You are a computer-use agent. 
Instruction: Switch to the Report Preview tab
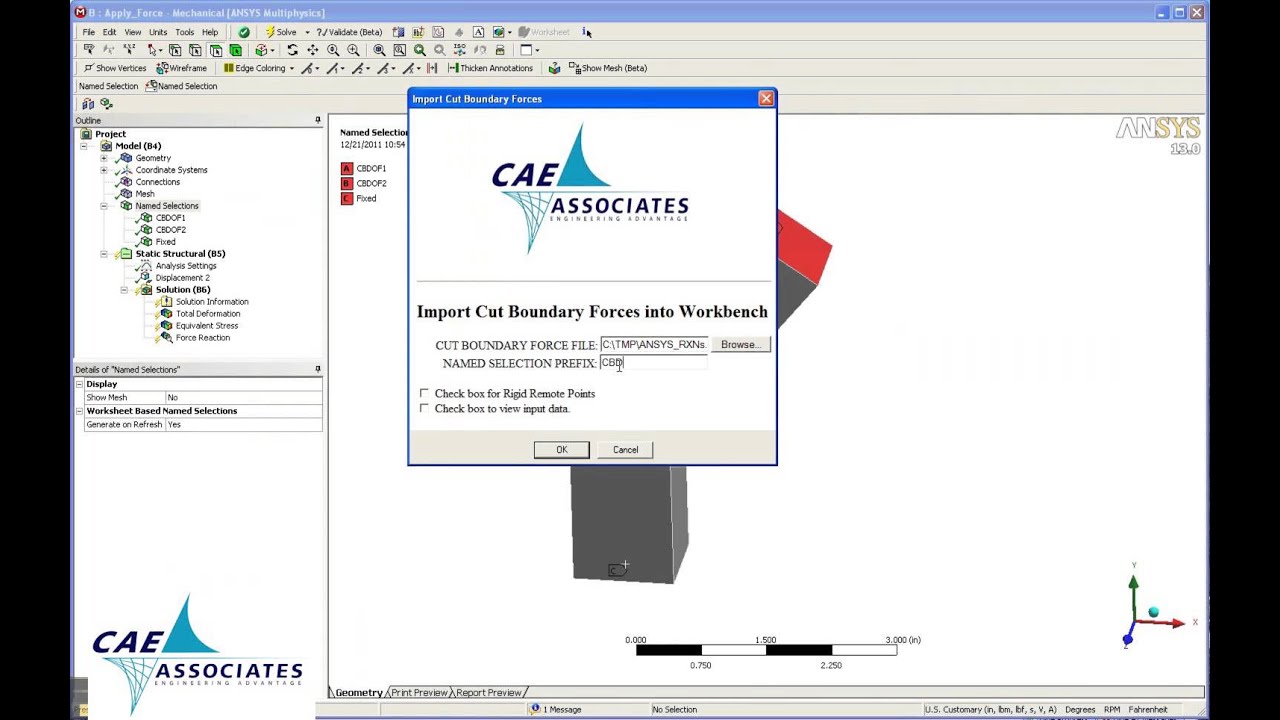[489, 692]
